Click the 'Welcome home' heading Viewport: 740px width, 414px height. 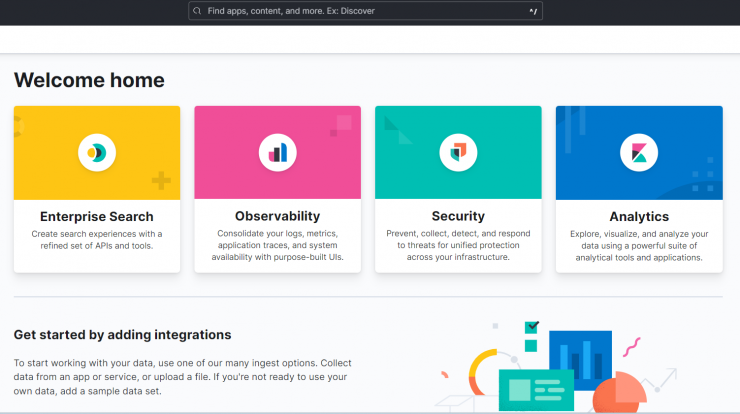89,80
